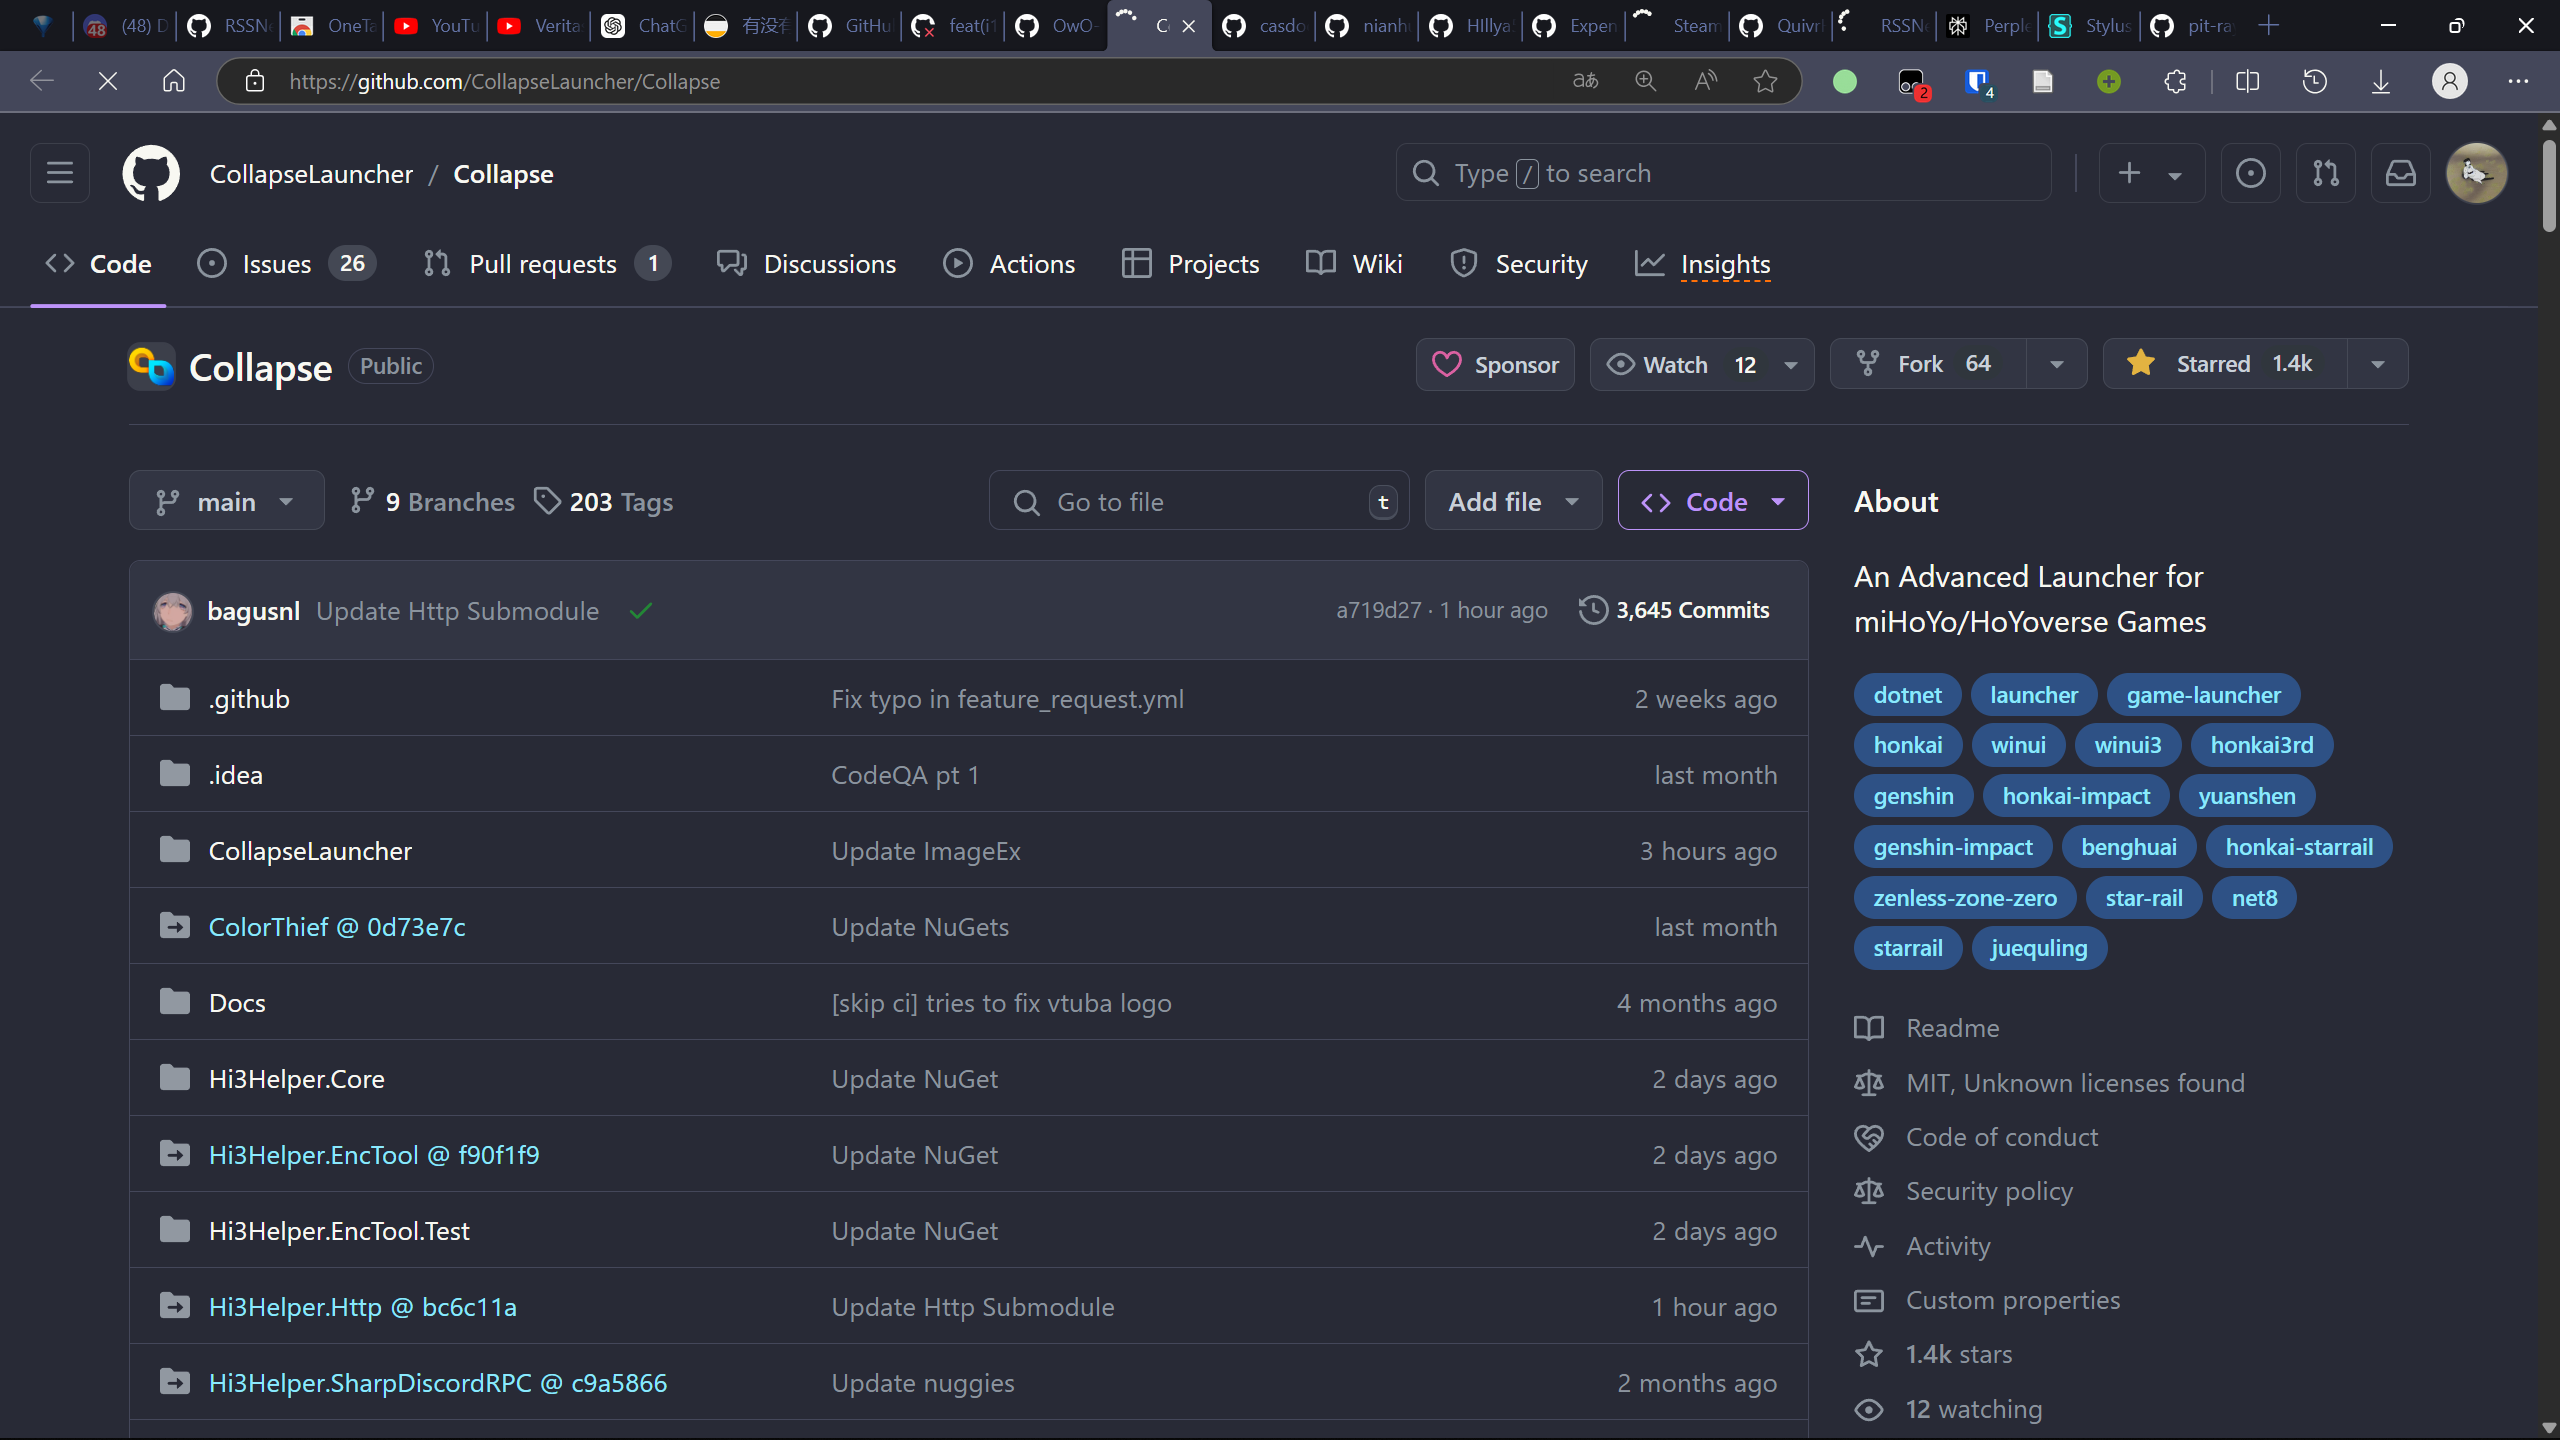Open the CollapseLauncher folder
The height and width of the screenshot is (1440, 2560).
coord(310,851)
